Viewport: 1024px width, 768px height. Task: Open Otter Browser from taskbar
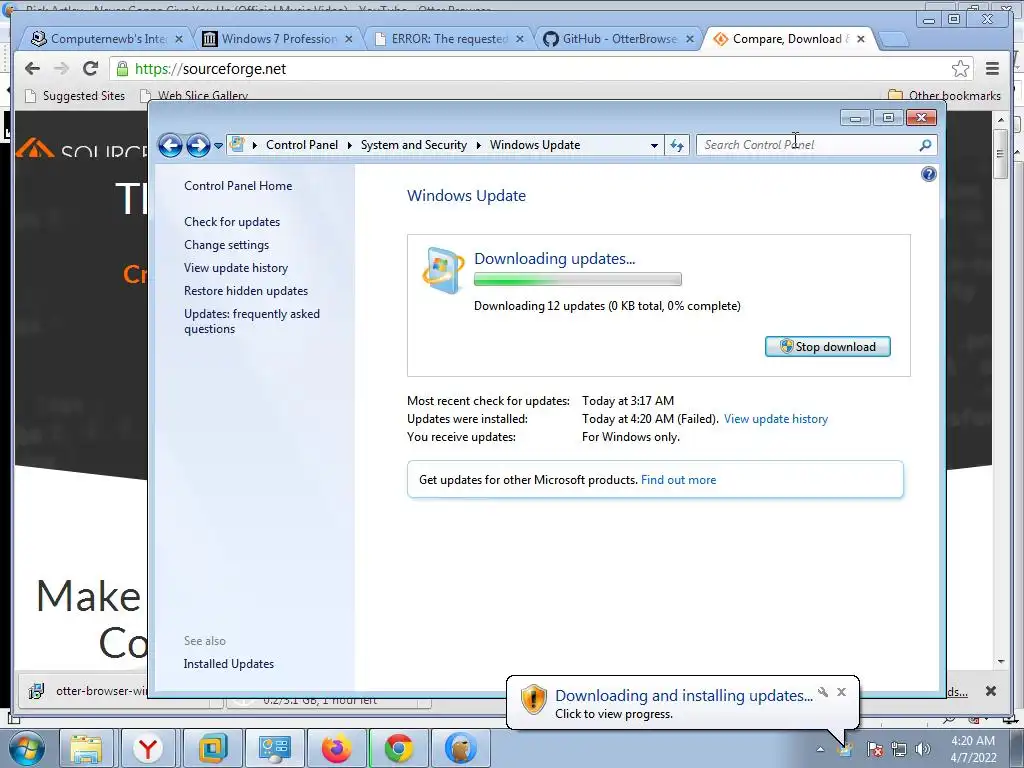click(x=460, y=748)
